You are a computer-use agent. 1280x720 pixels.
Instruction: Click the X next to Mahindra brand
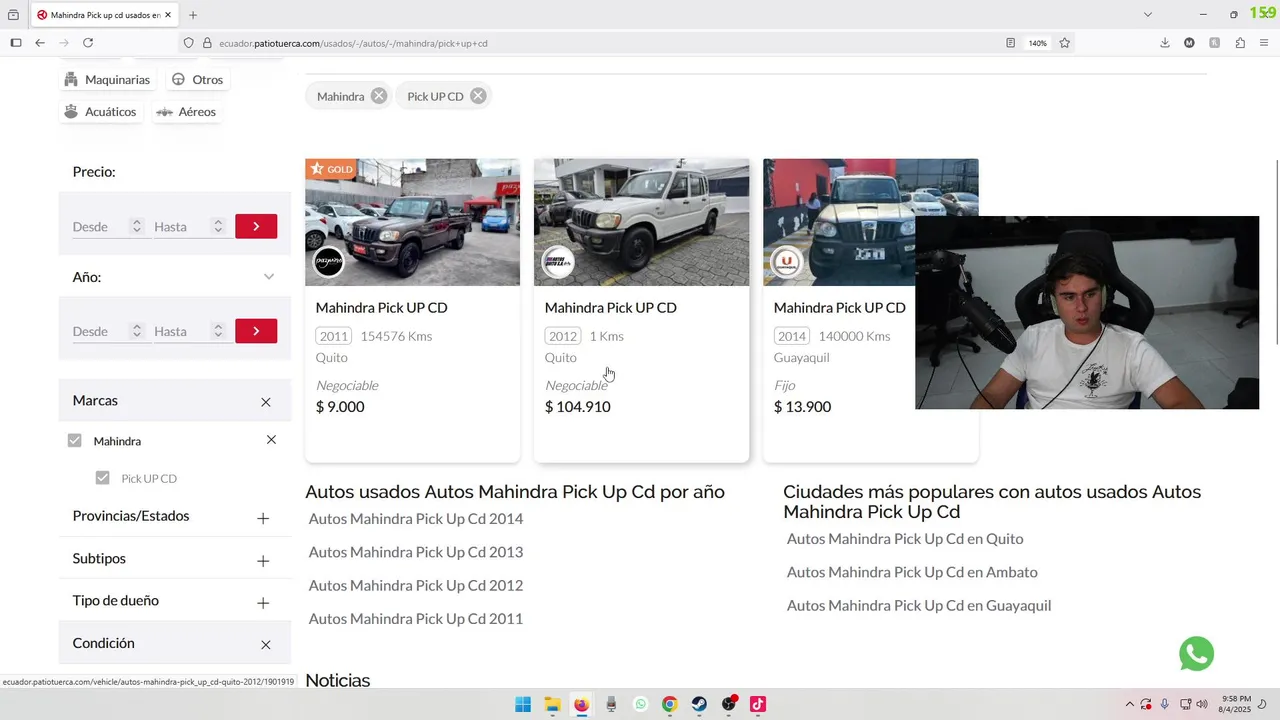click(x=271, y=440)
